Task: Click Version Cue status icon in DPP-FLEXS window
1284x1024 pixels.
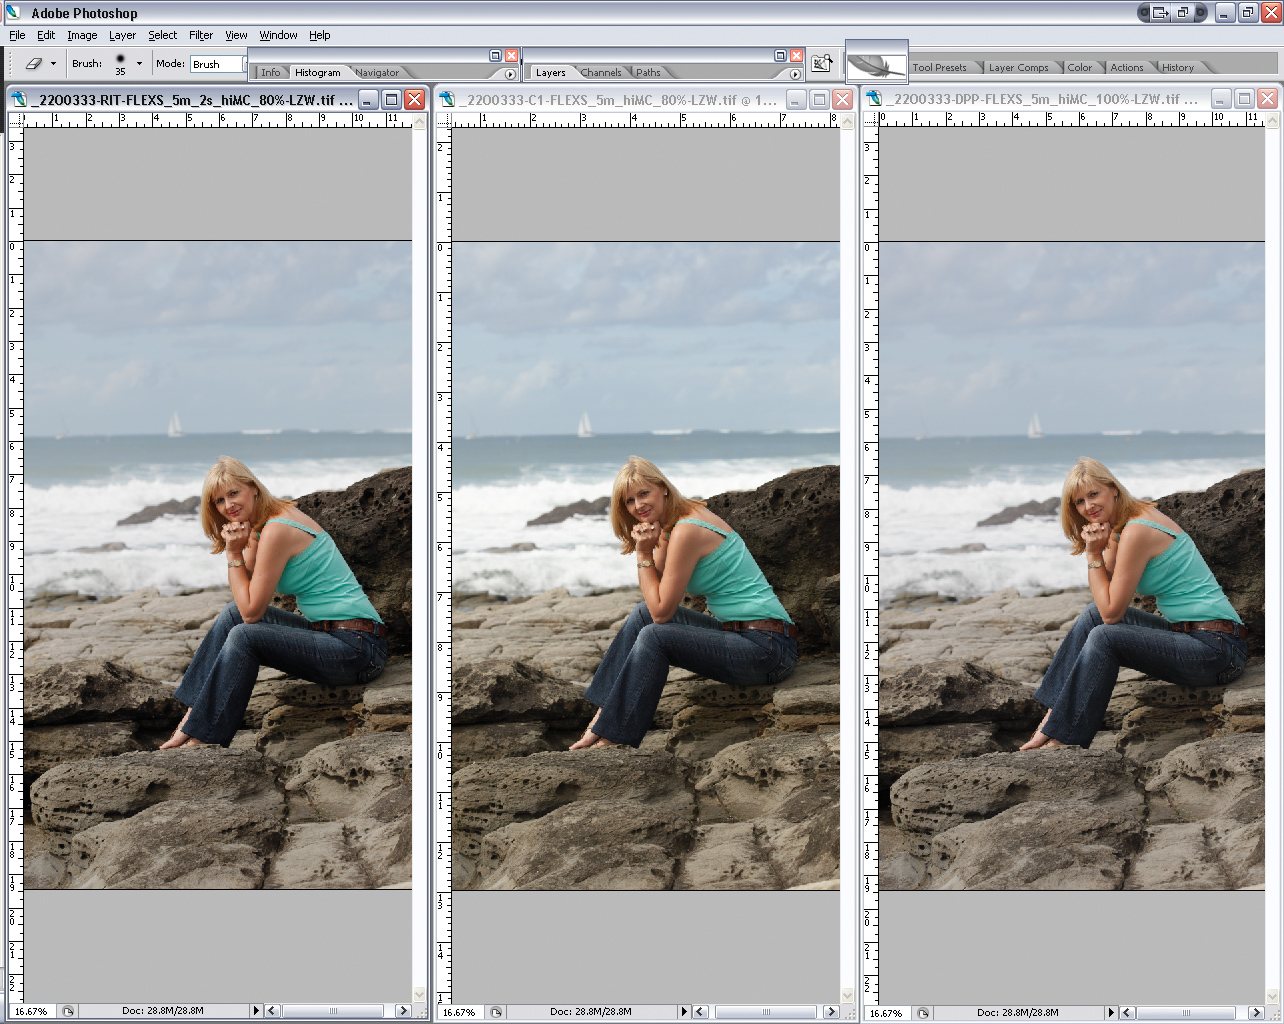Action: pyautogui.click(x=923, y=1012)
